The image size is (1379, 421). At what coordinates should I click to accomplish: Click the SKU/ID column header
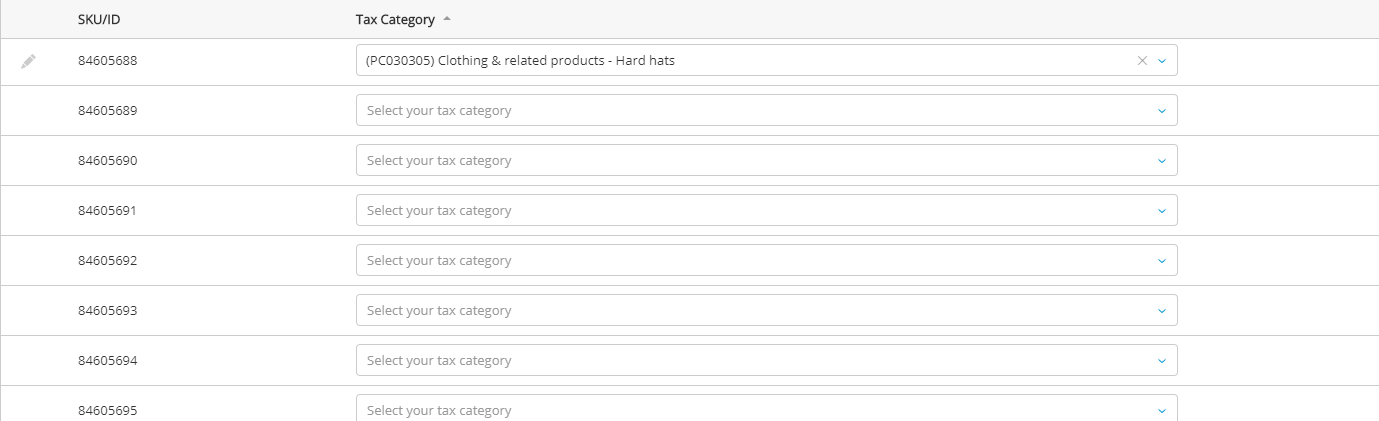click(99, 20)
